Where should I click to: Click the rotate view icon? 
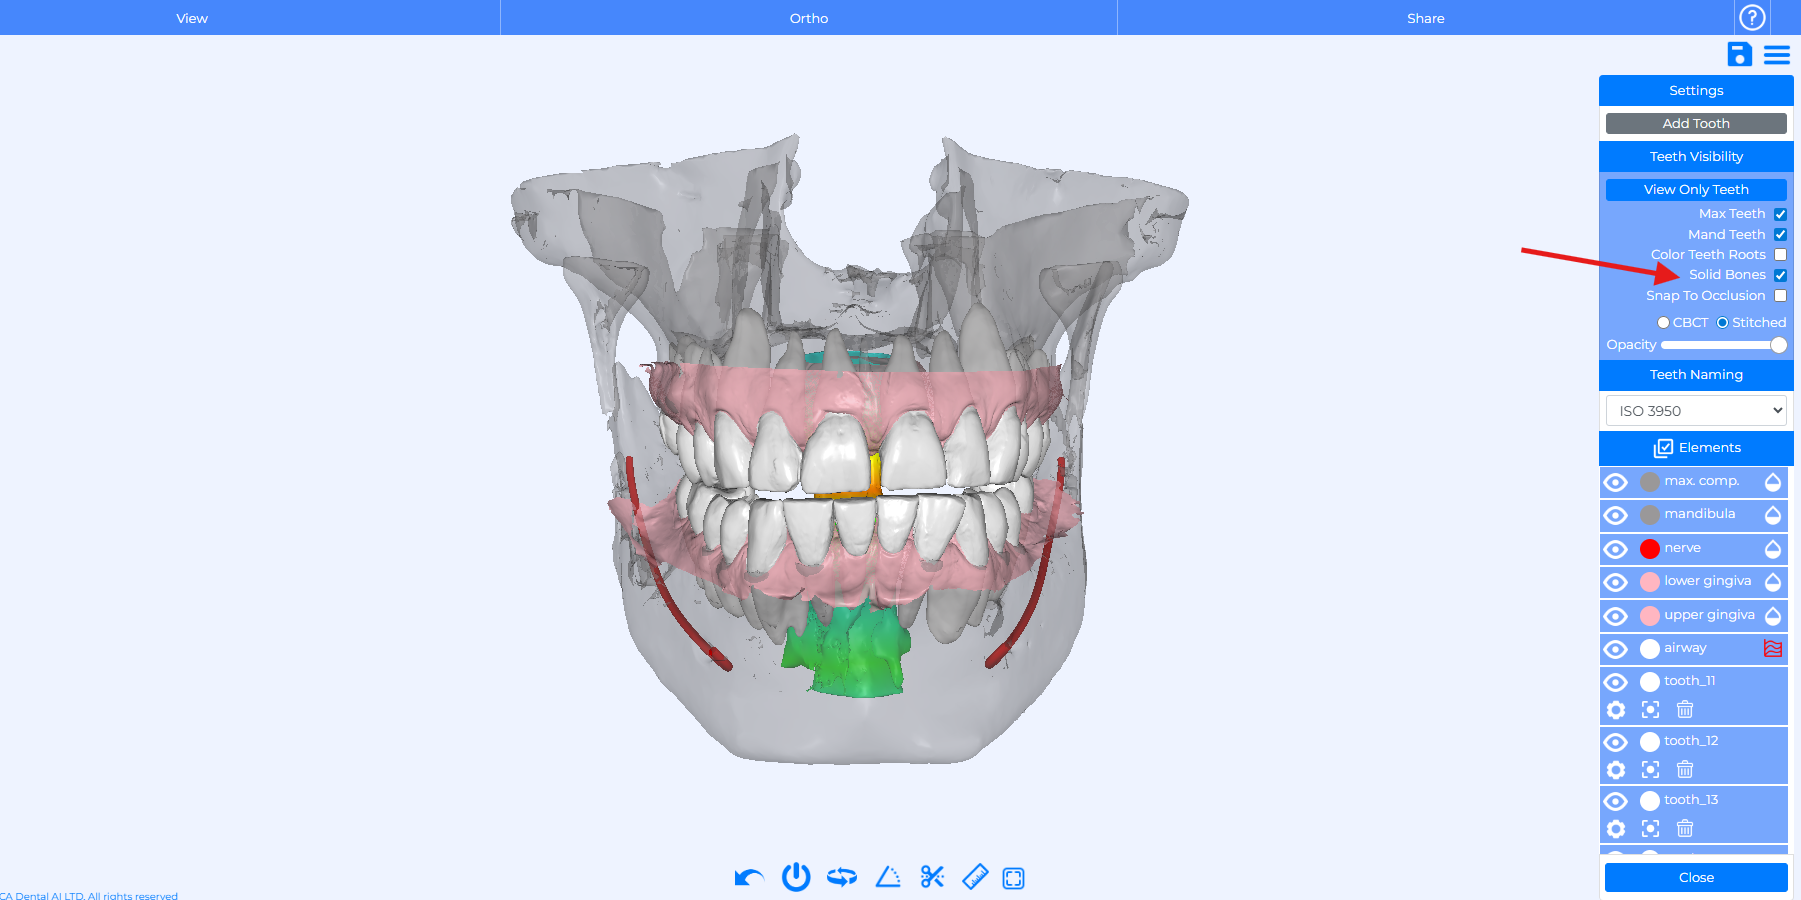point(842,878)
